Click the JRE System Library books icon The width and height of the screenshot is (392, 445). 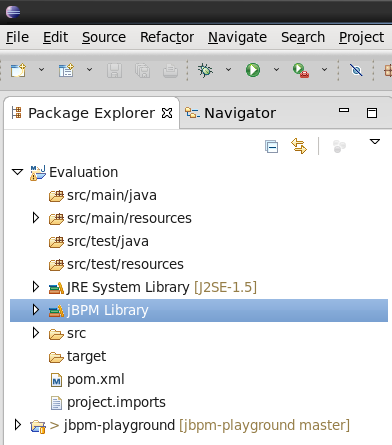tap(56, 288)
